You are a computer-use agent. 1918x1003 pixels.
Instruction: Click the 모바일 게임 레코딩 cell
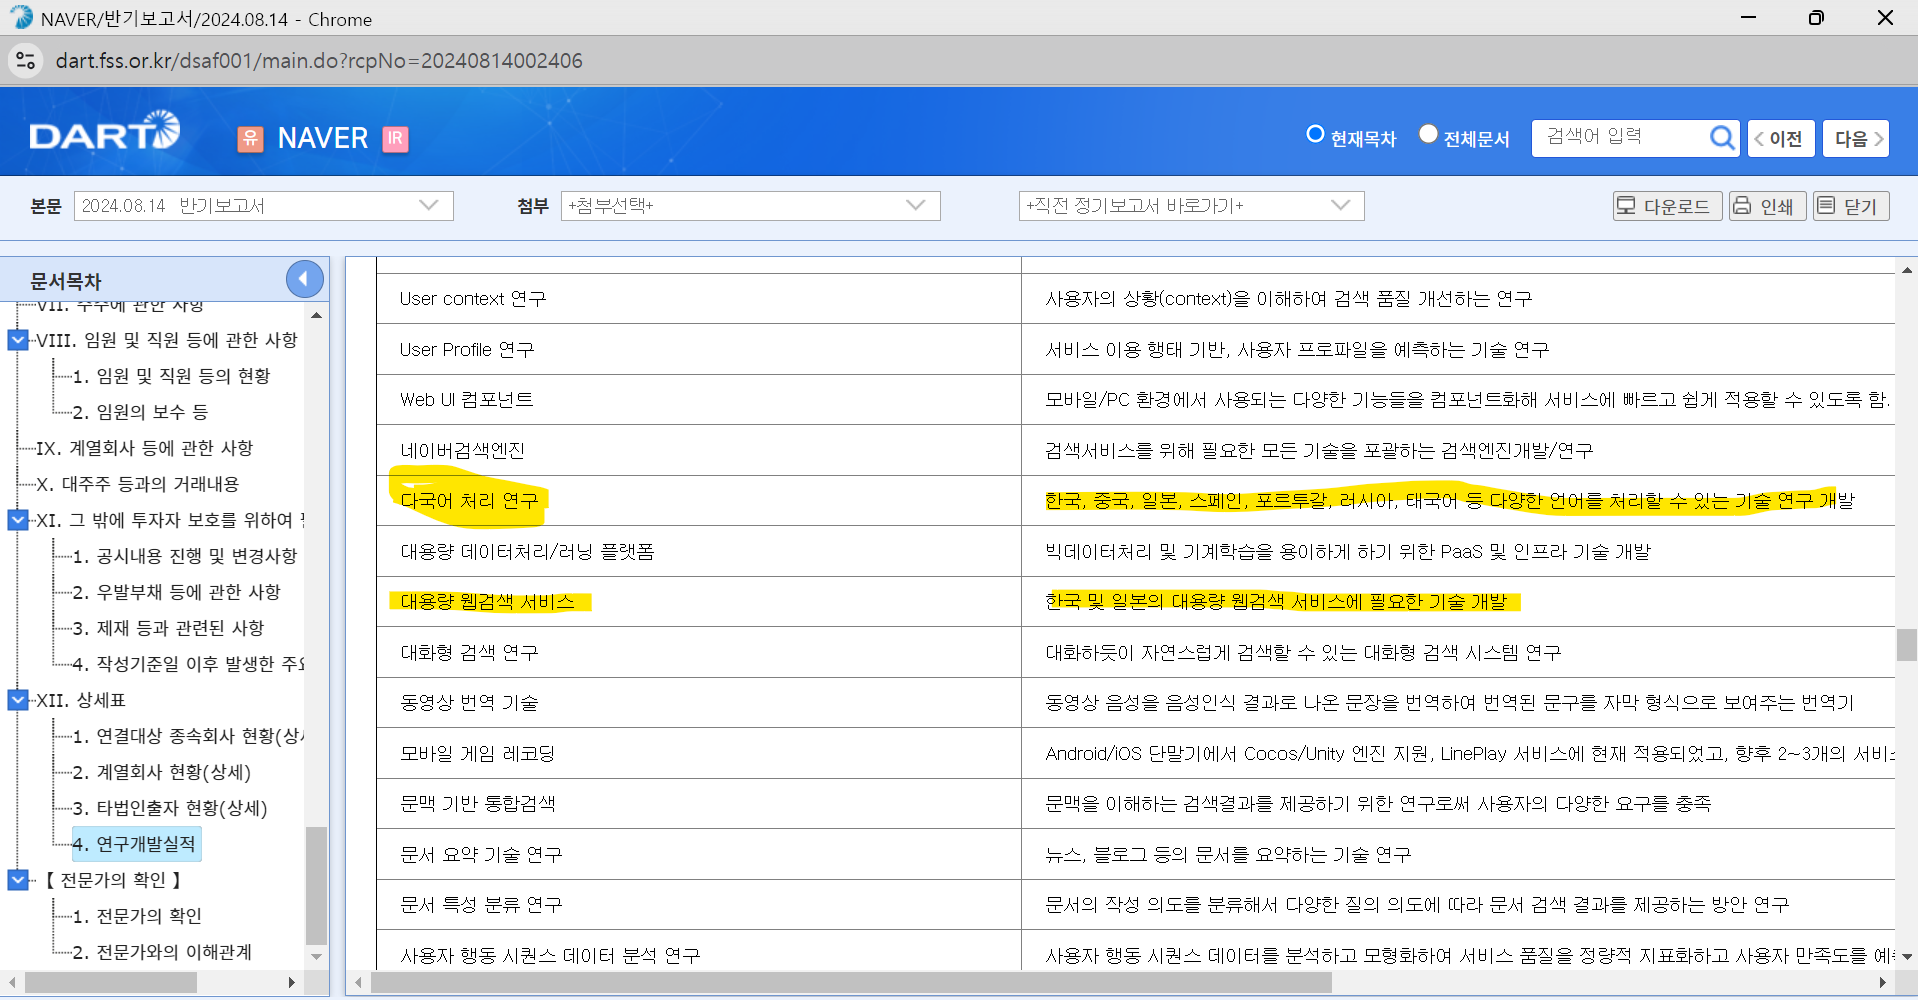pos(699,753)
